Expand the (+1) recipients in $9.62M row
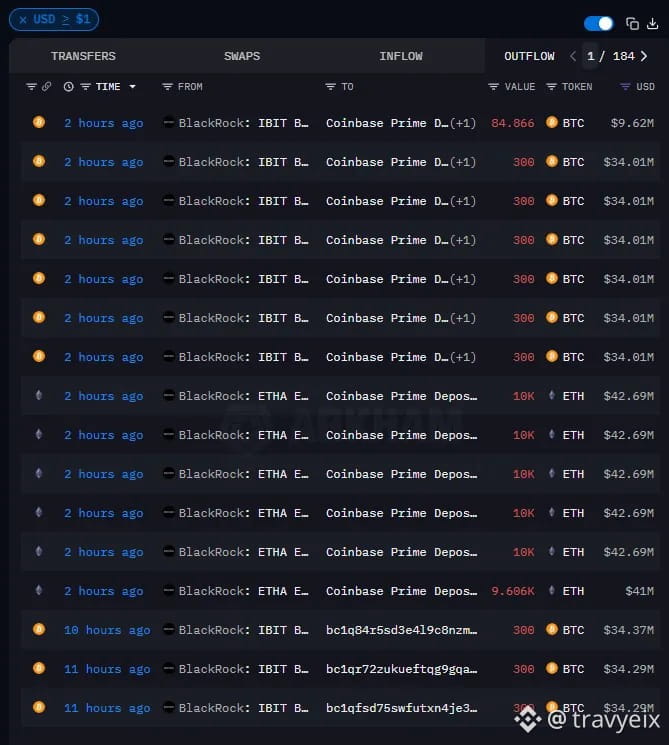This screenshot has width=669, height=745. click(463, 123)
